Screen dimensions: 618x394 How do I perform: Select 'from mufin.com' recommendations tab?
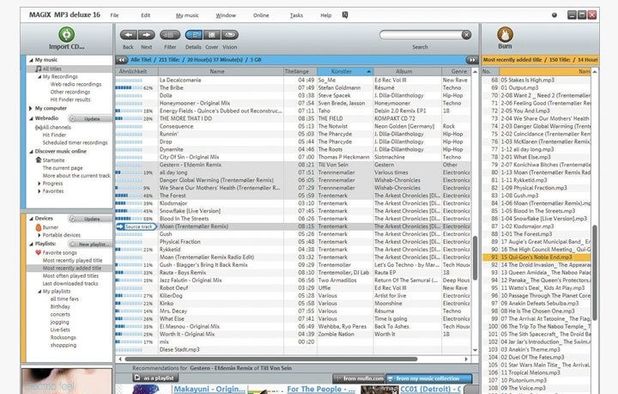pos(359,378)
